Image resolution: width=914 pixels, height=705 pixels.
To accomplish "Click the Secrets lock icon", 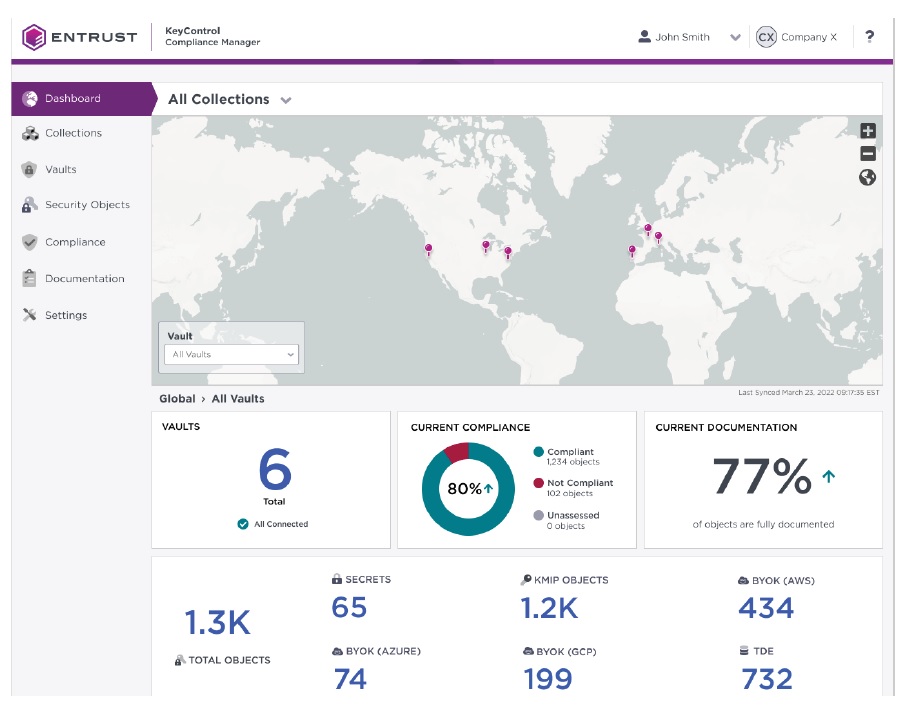I will 336,579.
